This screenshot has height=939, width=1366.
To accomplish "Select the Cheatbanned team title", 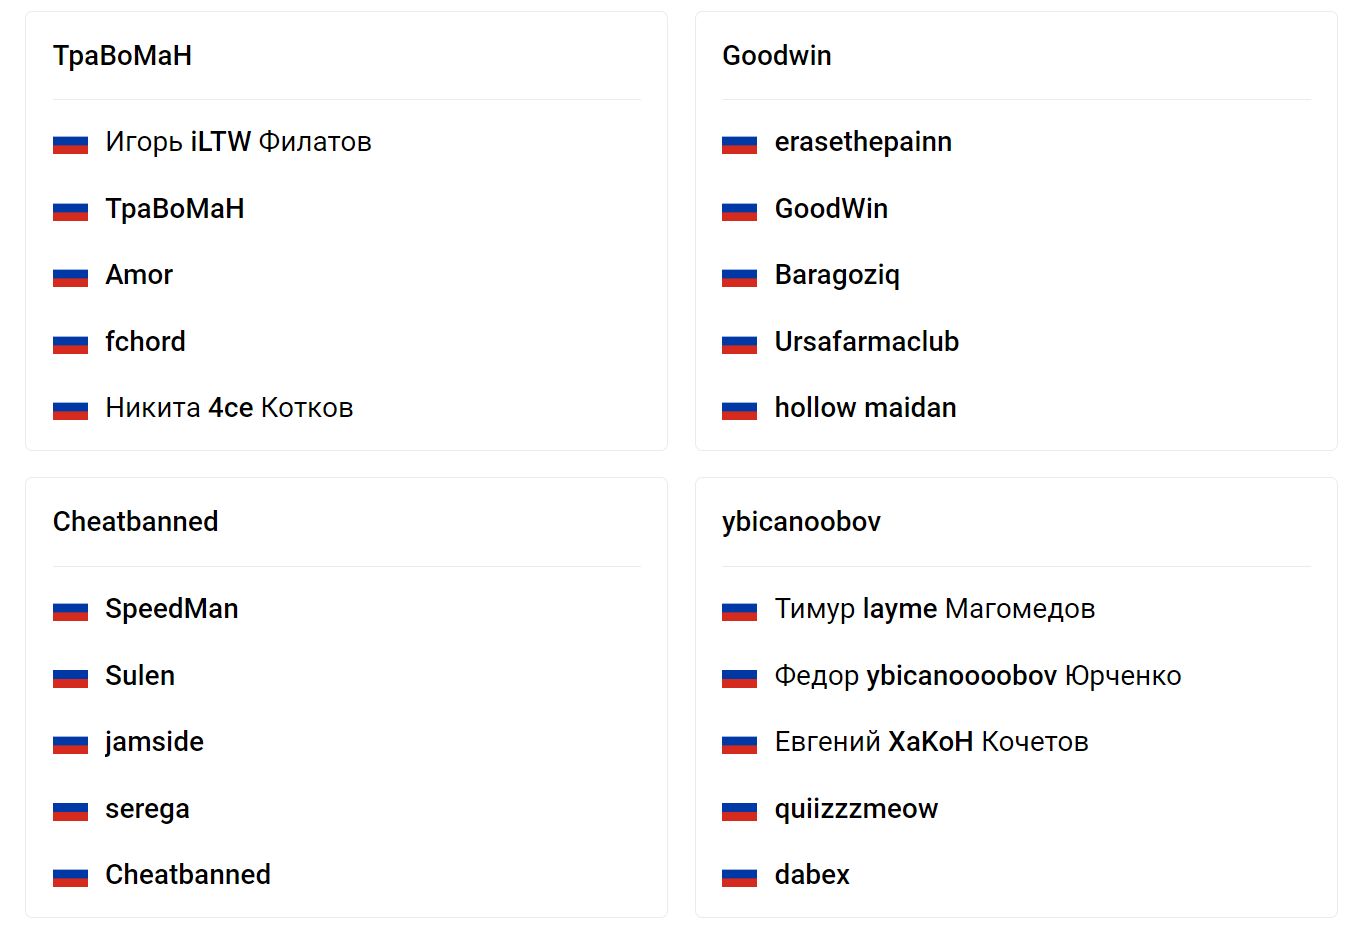I will coord(135,522).
